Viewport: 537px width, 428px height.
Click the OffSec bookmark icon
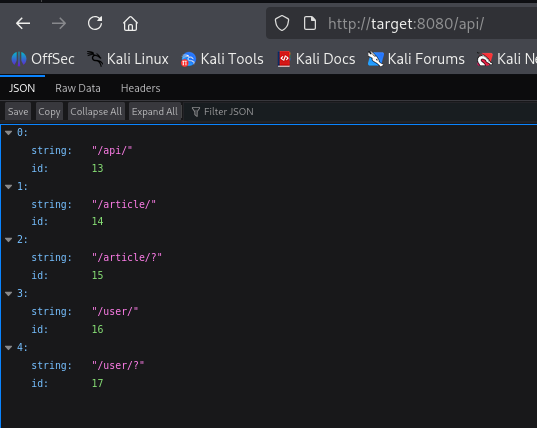click(x=19, y=59)
